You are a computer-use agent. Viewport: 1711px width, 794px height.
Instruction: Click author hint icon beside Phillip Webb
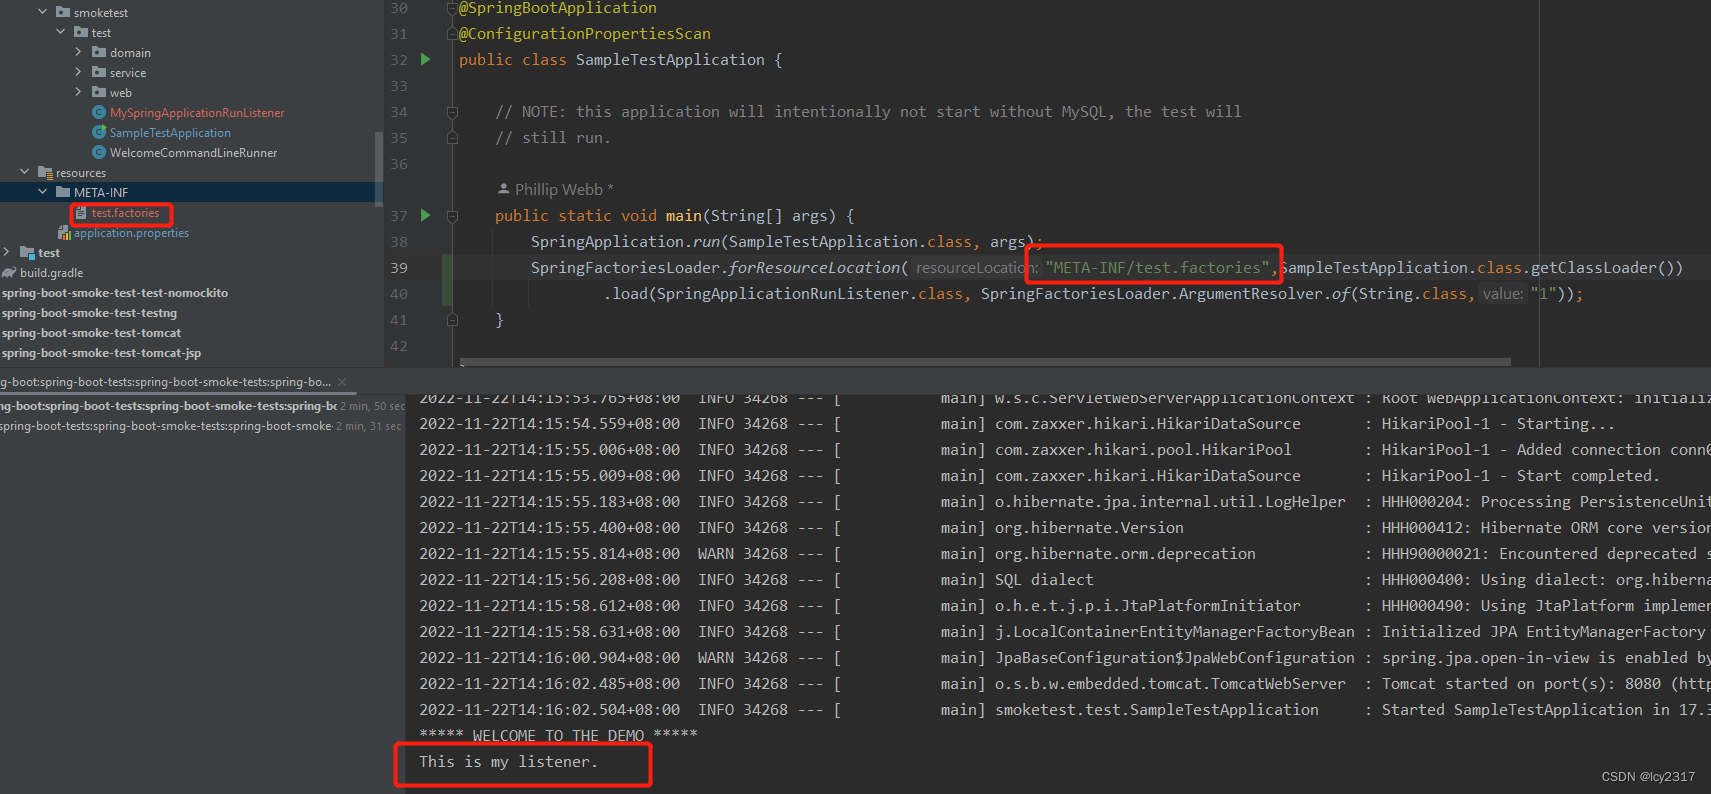504,189
